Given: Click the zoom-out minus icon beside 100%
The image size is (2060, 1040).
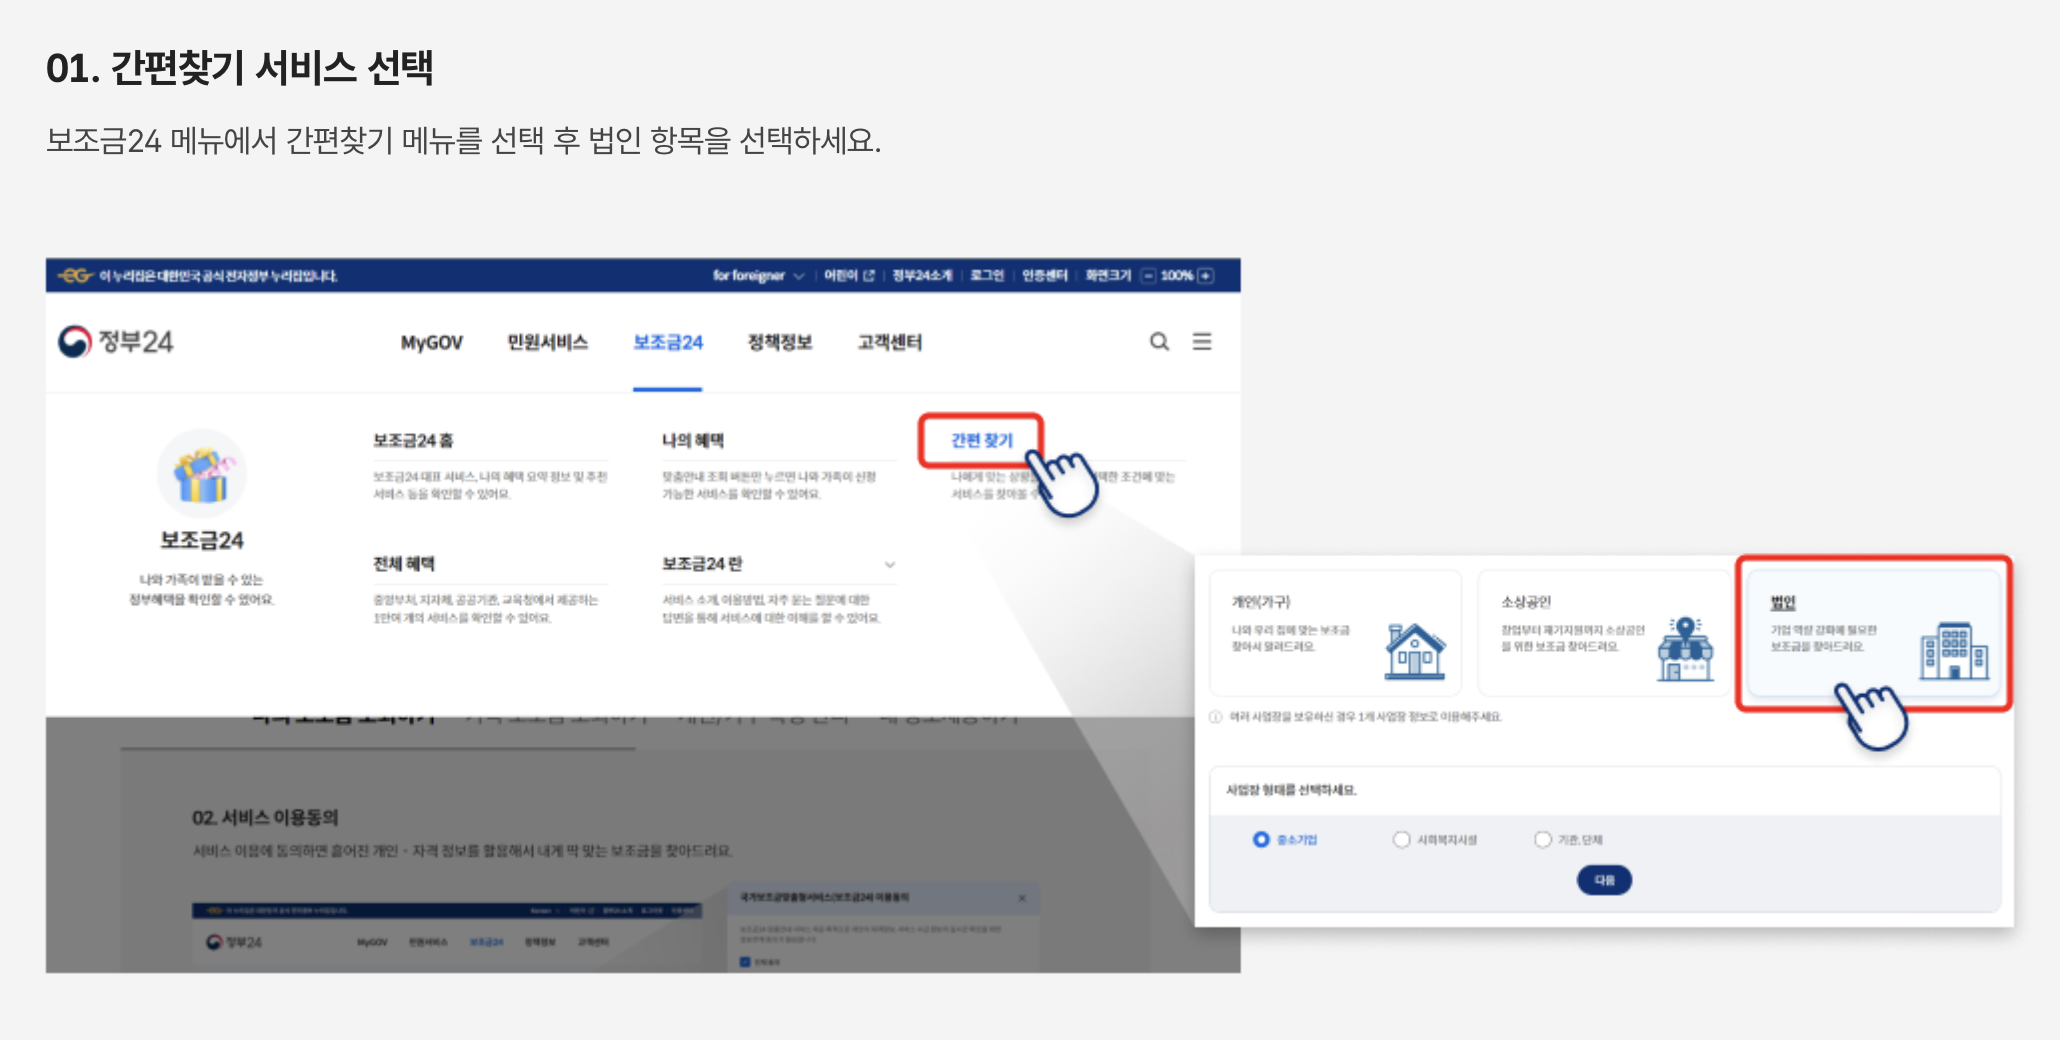Looking at the screenshot, I should click(1148, 276).
